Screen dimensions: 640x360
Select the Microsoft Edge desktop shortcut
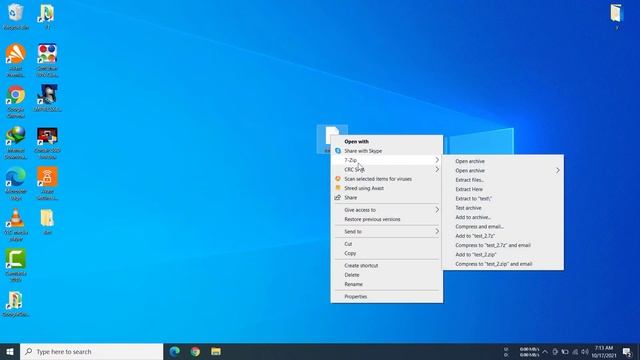(16, 183)
